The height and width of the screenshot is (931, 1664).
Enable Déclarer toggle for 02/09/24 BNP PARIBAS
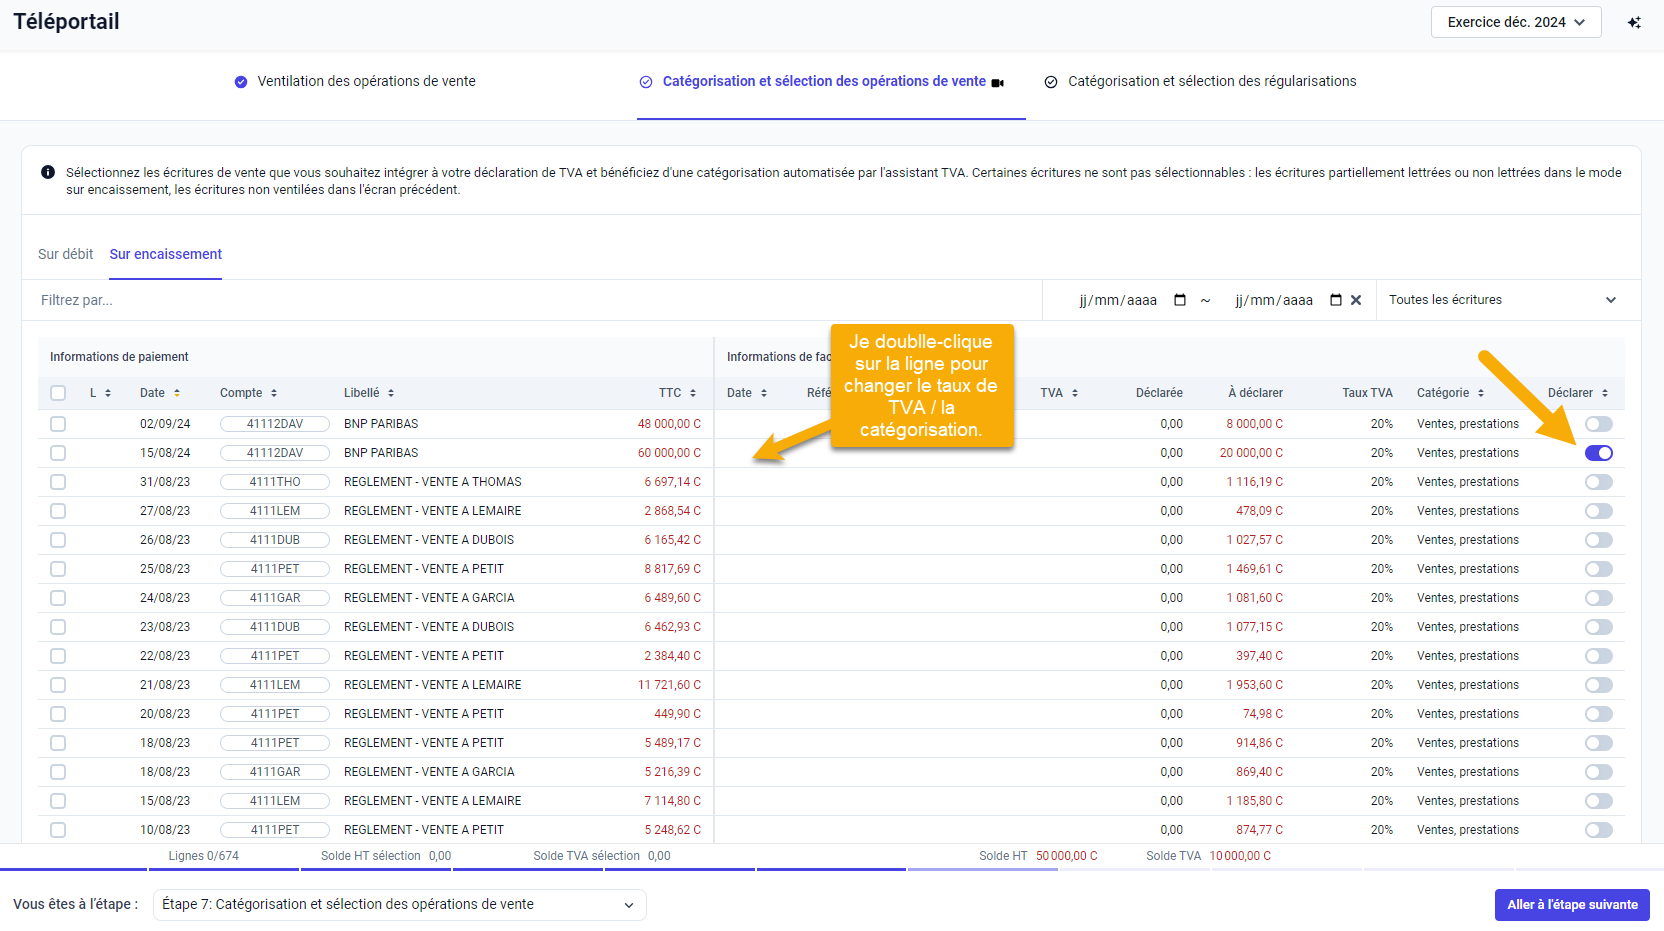1598,424
